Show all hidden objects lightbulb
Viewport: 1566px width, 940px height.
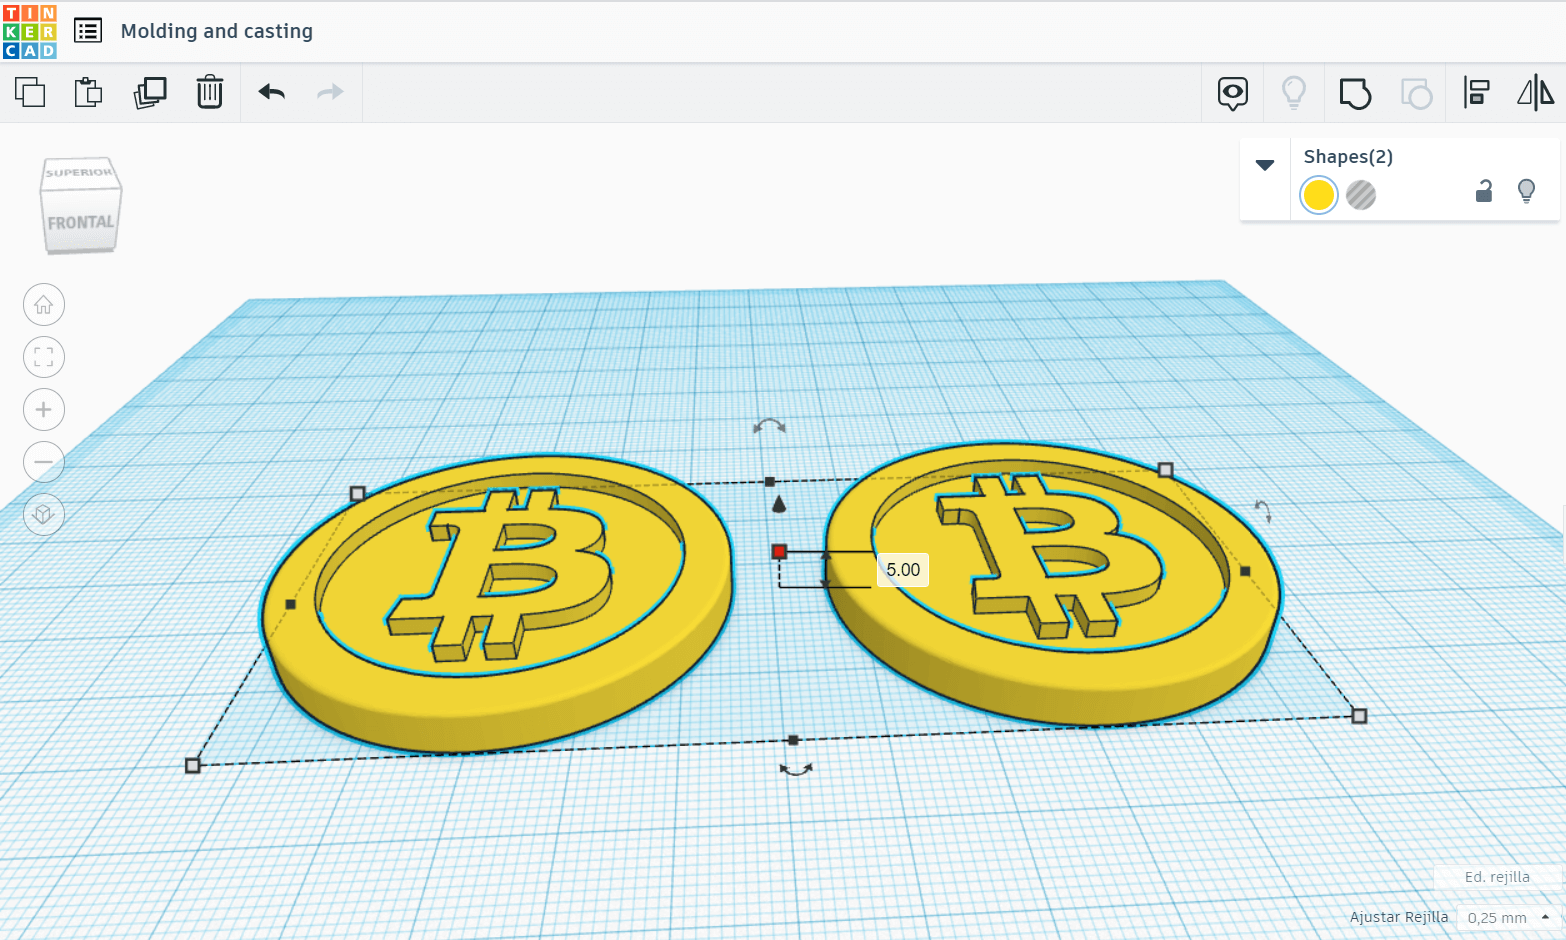pyautogui.click(x=1294, y=93)
